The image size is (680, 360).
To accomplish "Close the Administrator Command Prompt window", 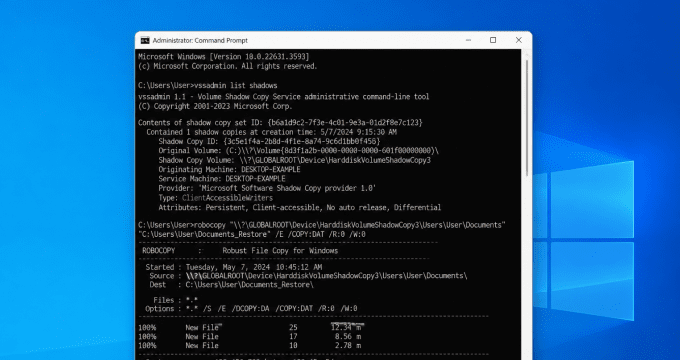I will pyautogui.click(x=519, y=40).
